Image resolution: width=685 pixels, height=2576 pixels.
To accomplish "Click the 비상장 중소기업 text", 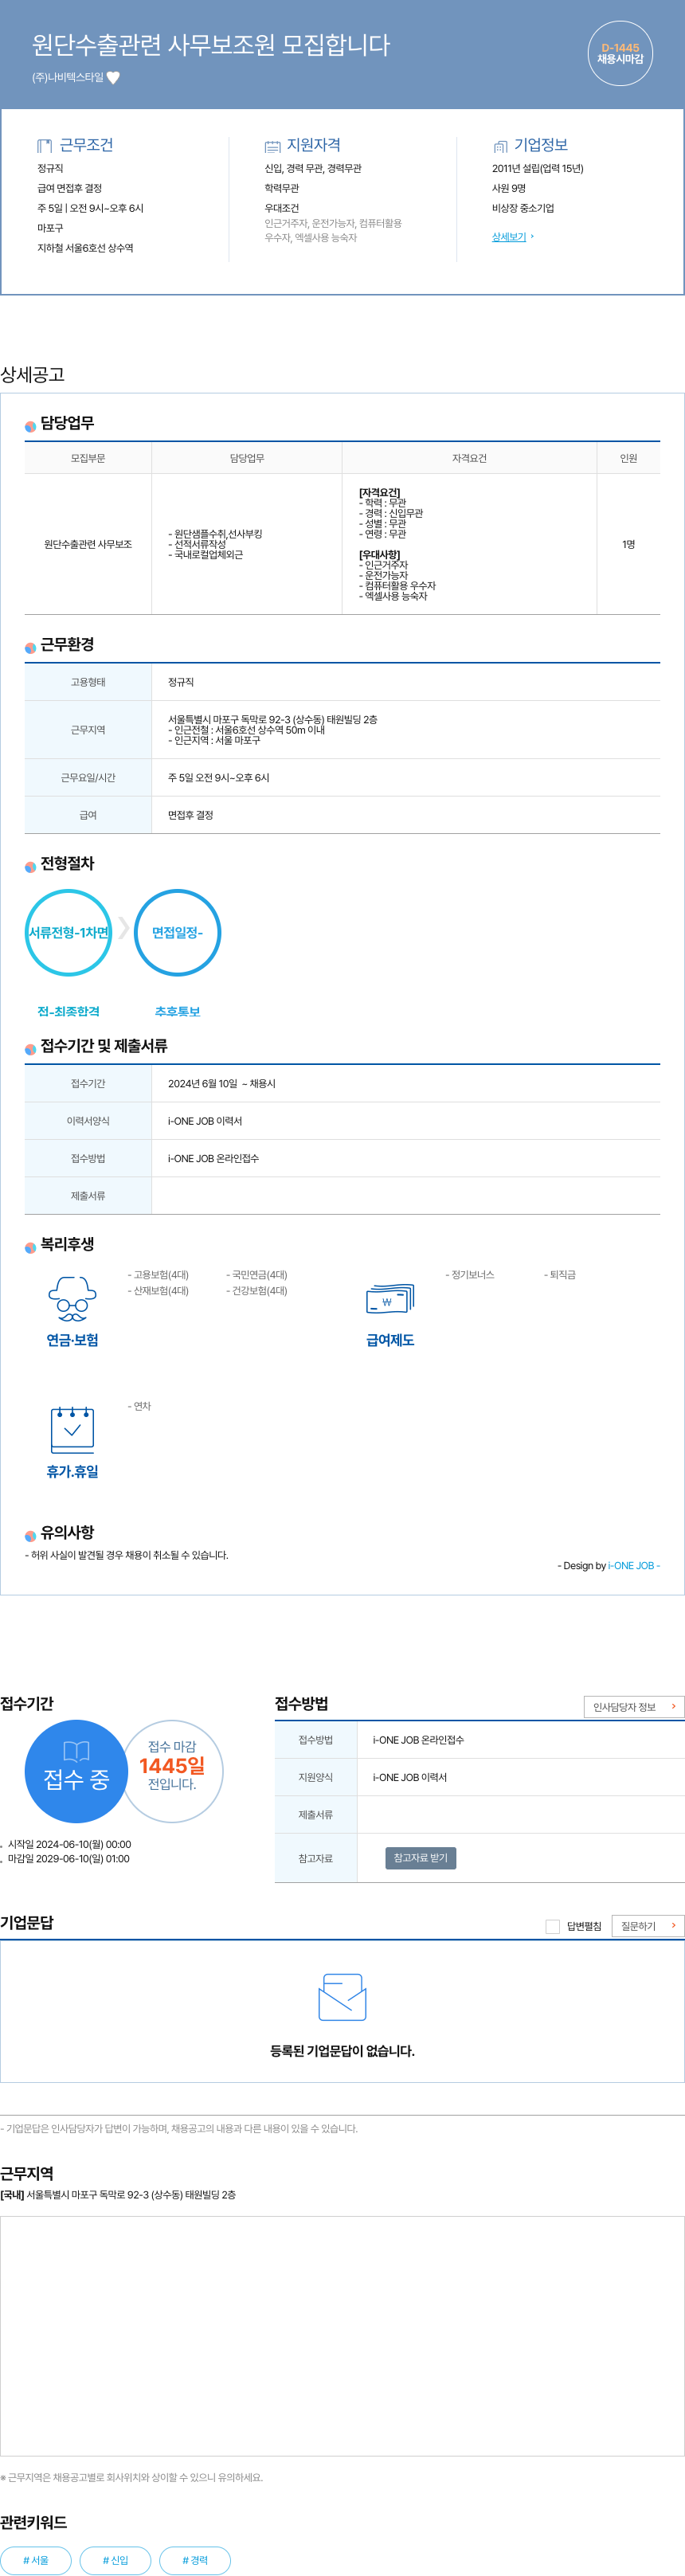I will pos(523,208).
